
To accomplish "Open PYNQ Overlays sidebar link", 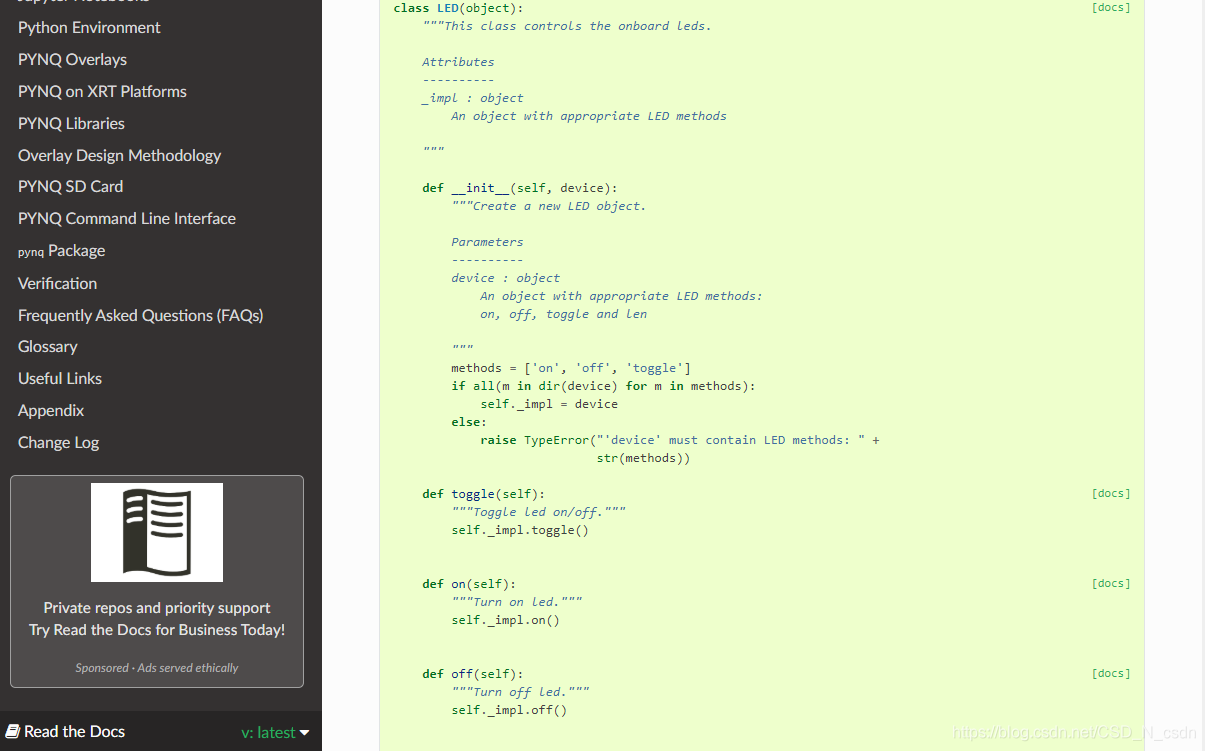I will coord(72,59).
